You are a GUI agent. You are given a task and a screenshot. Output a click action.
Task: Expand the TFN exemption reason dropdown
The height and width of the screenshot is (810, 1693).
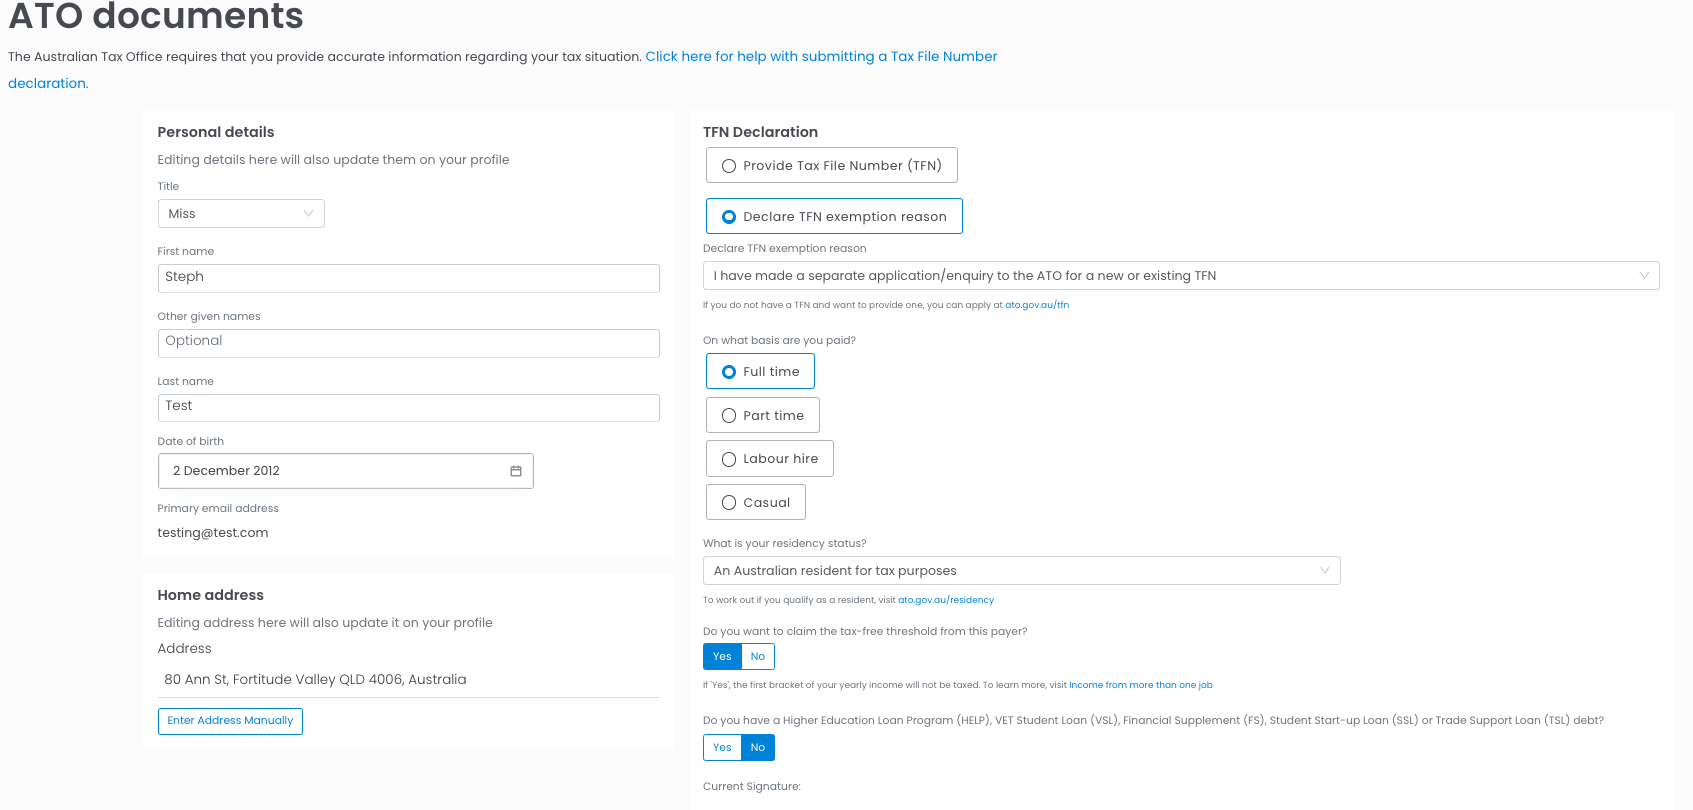pos(1180,276)
